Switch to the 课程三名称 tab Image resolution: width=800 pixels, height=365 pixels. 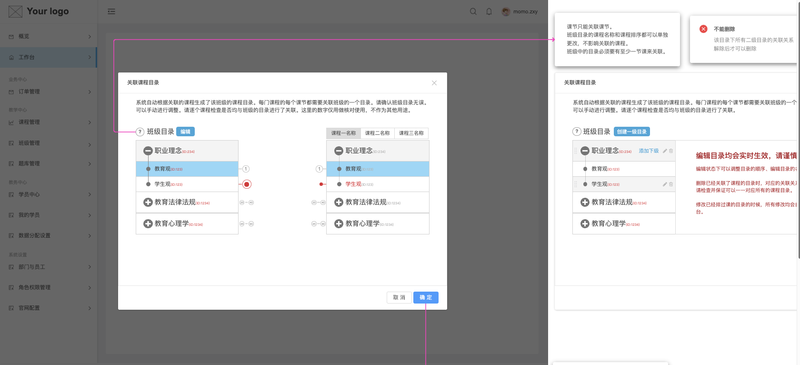click(411, 133)
